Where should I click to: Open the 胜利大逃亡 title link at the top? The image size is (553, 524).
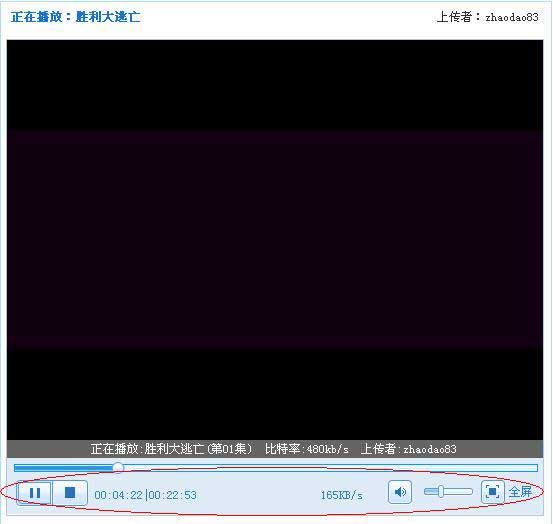tap(108, 17)
